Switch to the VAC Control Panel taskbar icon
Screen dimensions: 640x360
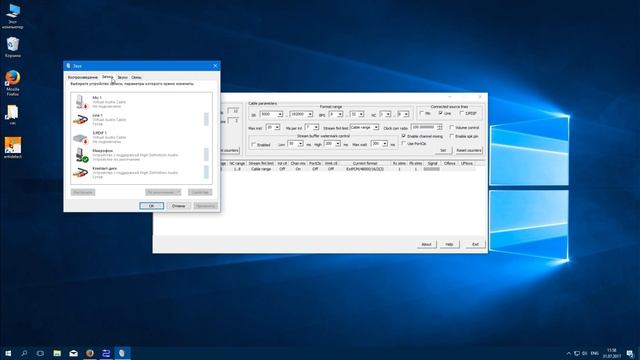[106, 353]
